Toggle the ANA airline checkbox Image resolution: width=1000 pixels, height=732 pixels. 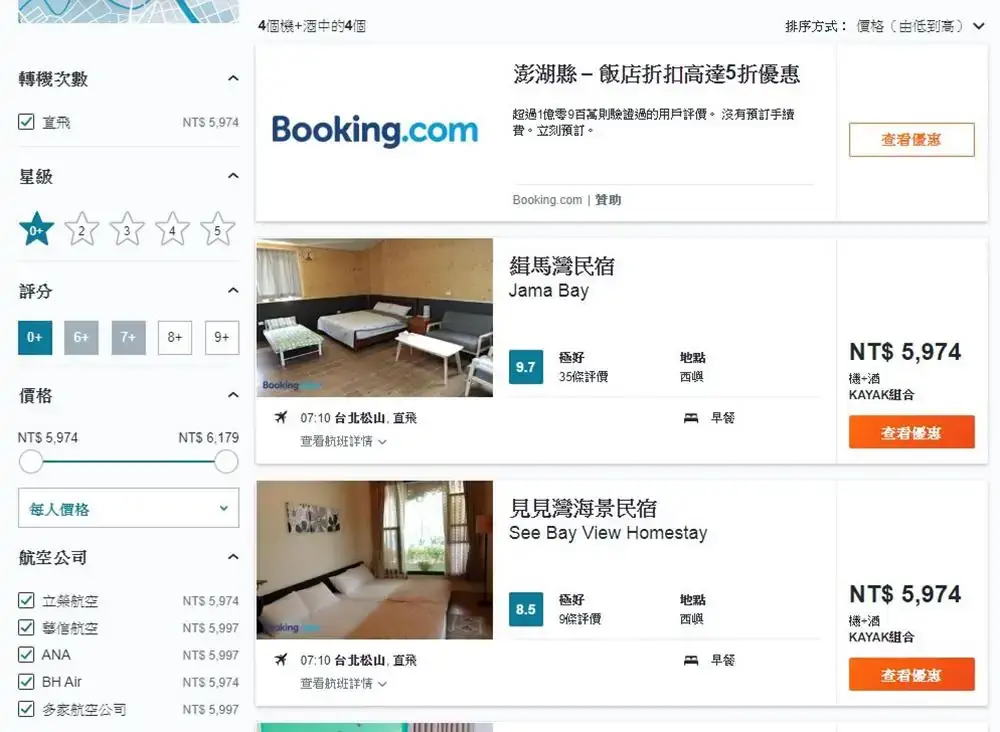coord(27,655)
